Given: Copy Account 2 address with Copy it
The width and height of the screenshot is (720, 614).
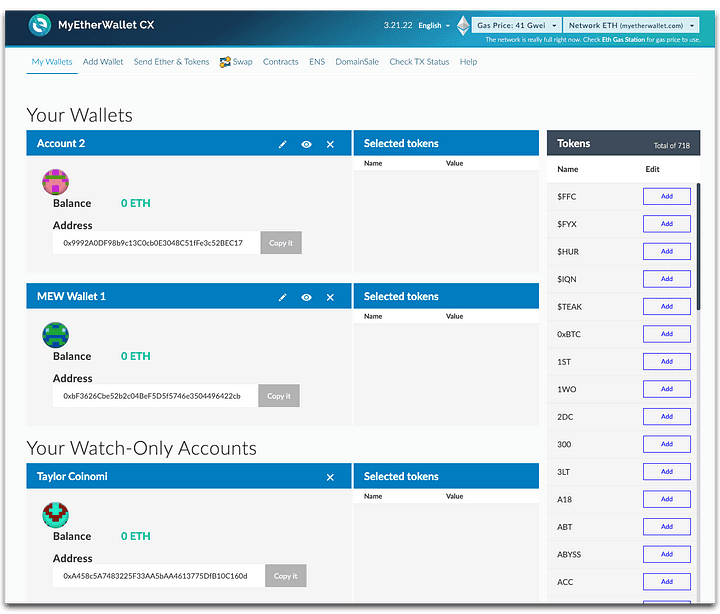Looking at the screenshot, I should [281, 243].
